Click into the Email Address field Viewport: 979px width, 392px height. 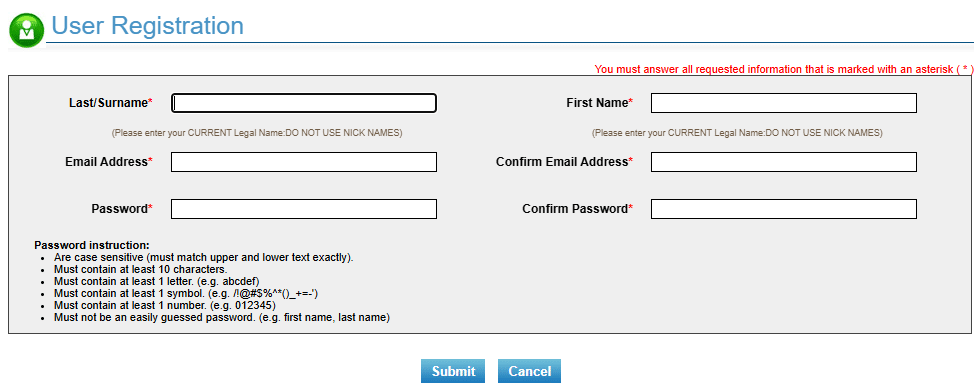(303, 162)
